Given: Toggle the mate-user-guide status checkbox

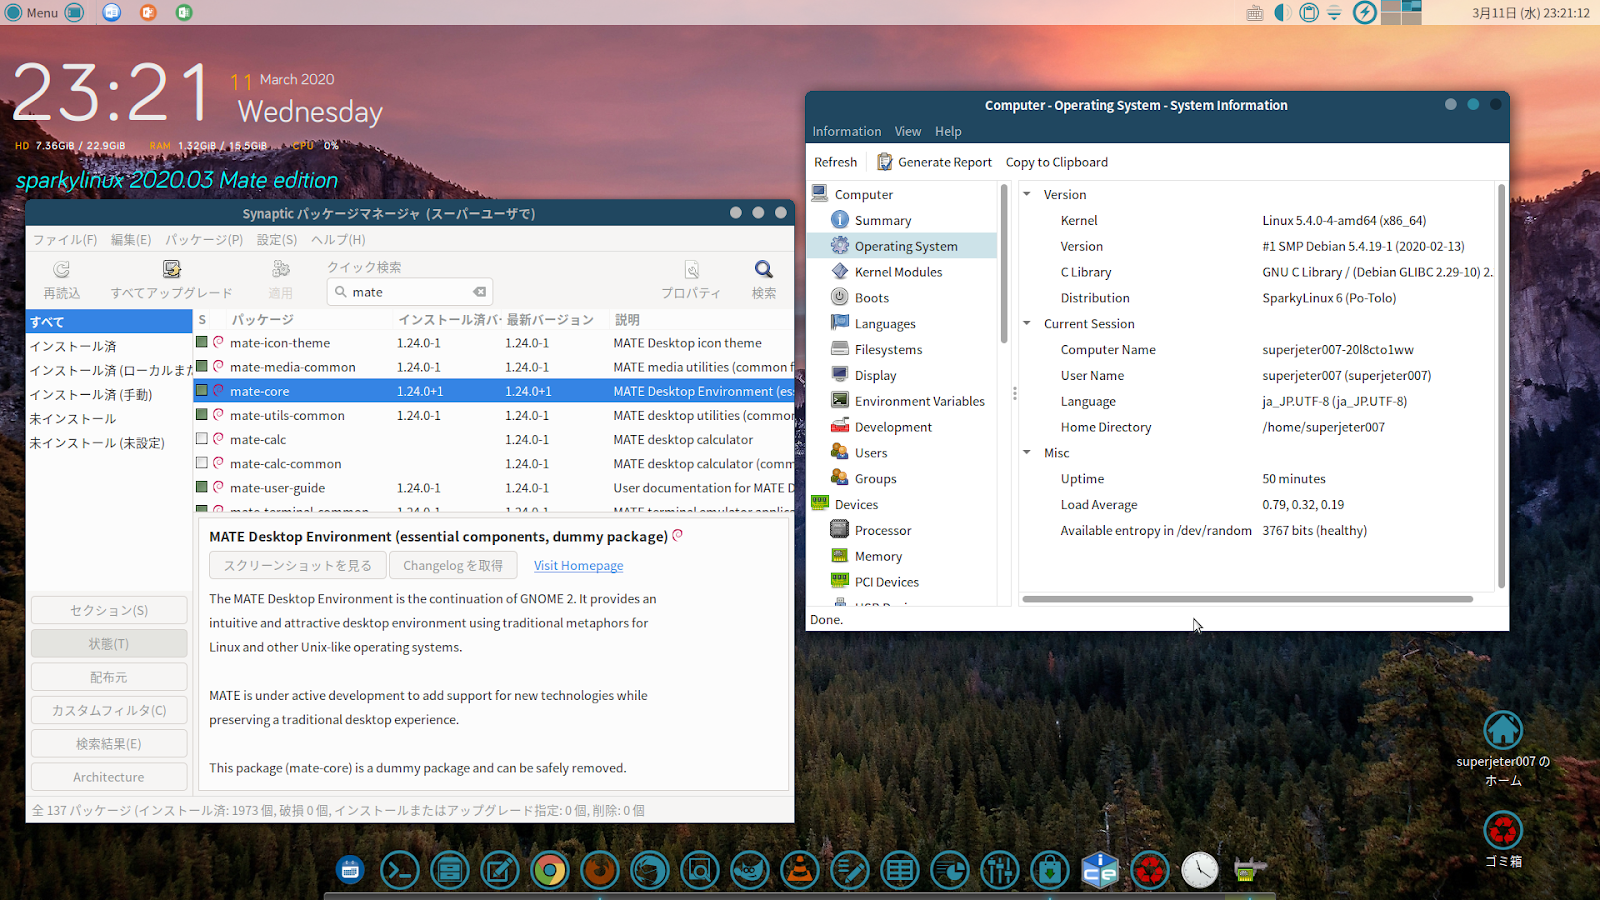Looking at the screenshot, I should pos(202,487).
